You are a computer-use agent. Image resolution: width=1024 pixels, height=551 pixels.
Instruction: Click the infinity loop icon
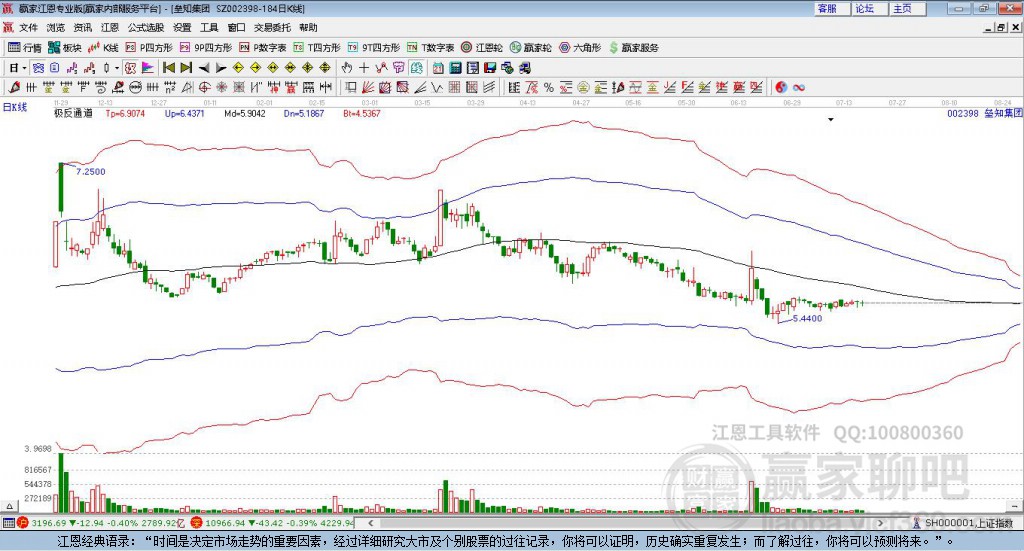pos(798,87)
